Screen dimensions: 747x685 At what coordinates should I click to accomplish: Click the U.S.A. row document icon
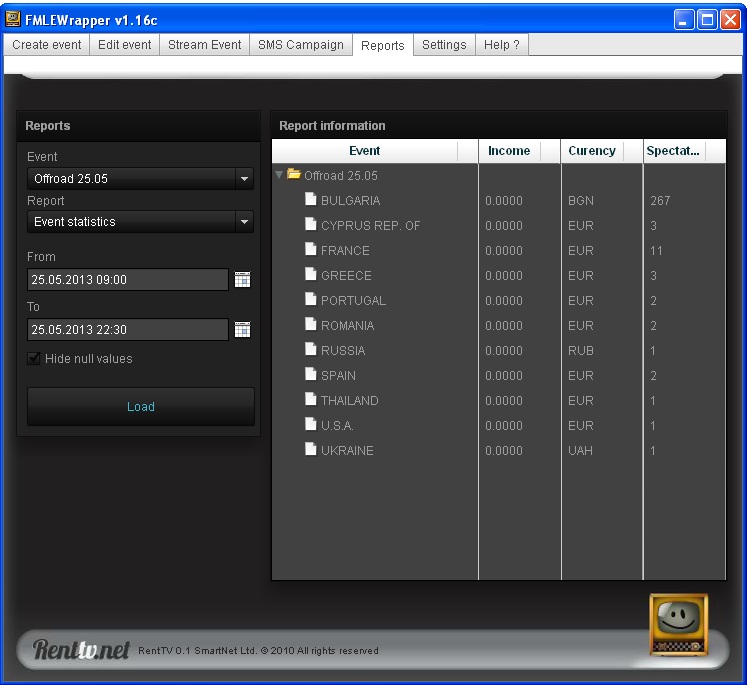click(x=311, y=424)
